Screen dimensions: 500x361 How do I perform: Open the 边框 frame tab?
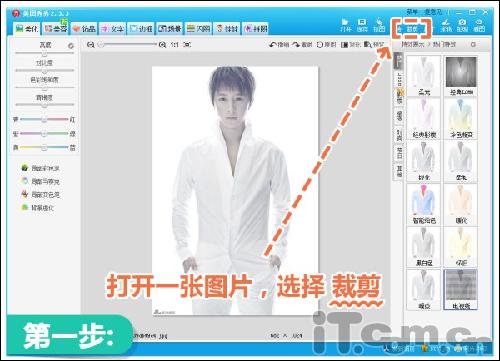pyautogui.click(x=141, y=29)
